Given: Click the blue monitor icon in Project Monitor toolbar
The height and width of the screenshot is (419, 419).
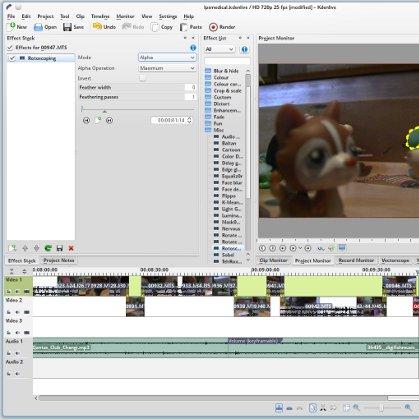Looking at the screenshot, I should coord(342,248).
